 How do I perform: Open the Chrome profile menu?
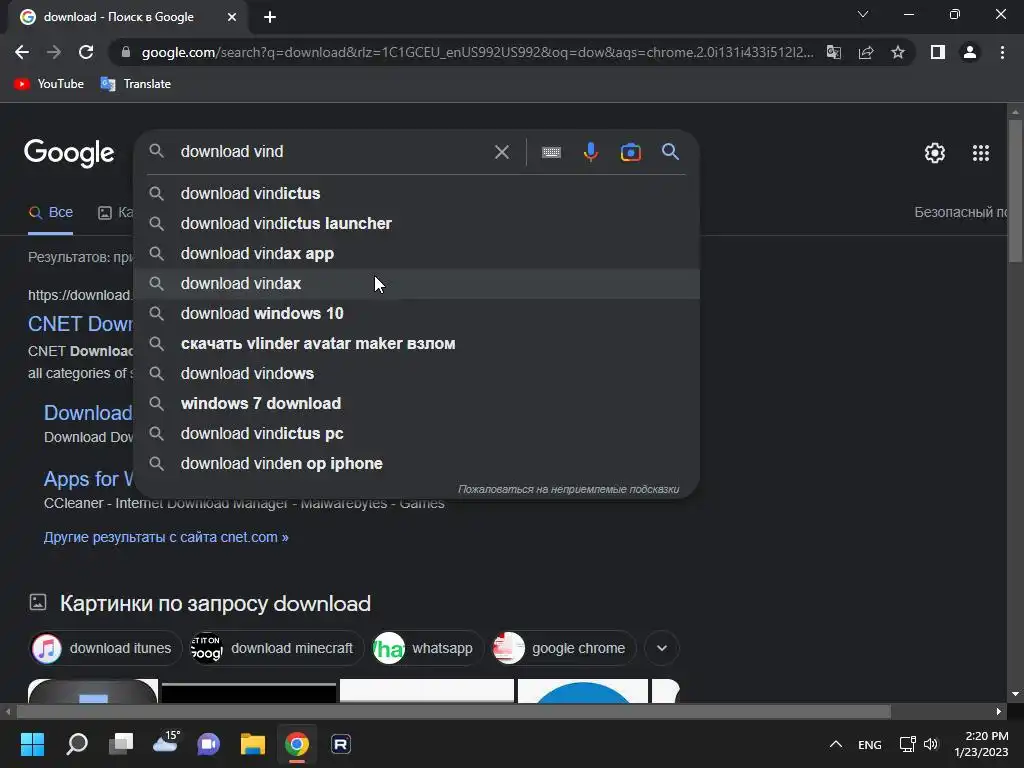click(x=970, y=52)
